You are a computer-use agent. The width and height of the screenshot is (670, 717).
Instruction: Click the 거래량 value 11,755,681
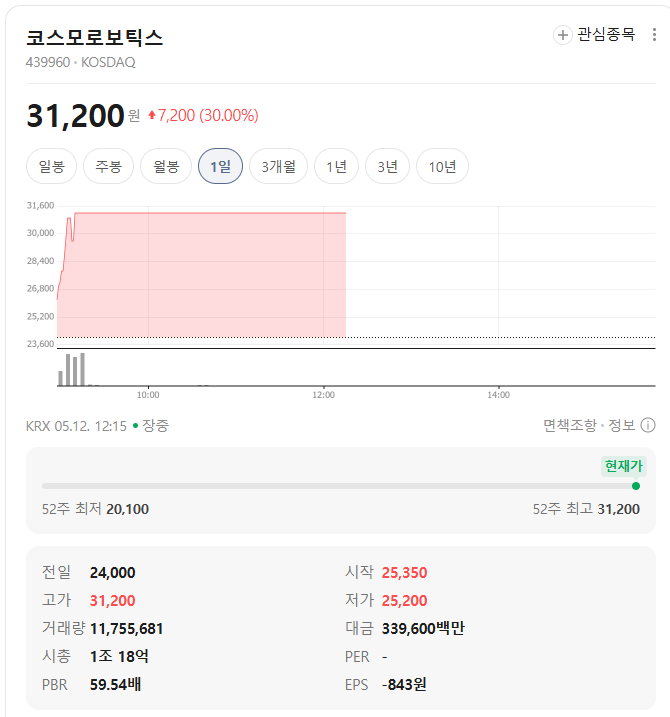coord(127,629)
